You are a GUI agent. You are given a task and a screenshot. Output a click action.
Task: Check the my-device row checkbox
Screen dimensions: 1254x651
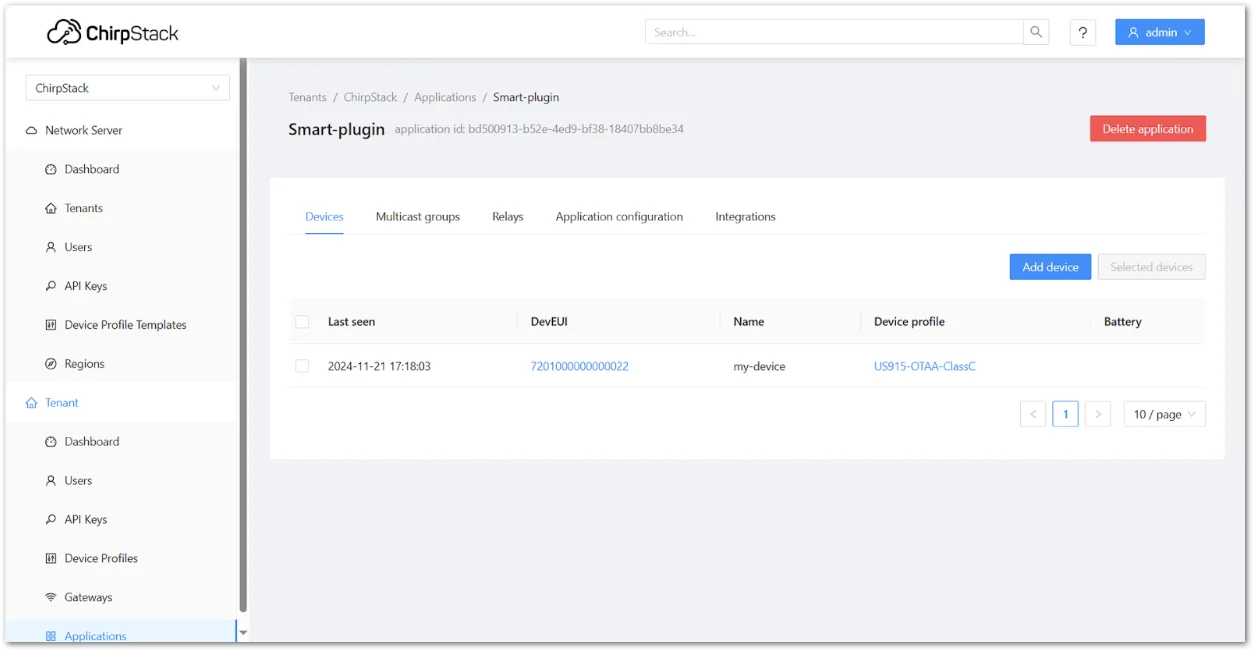pyautogui.click(x=302, y=366)
